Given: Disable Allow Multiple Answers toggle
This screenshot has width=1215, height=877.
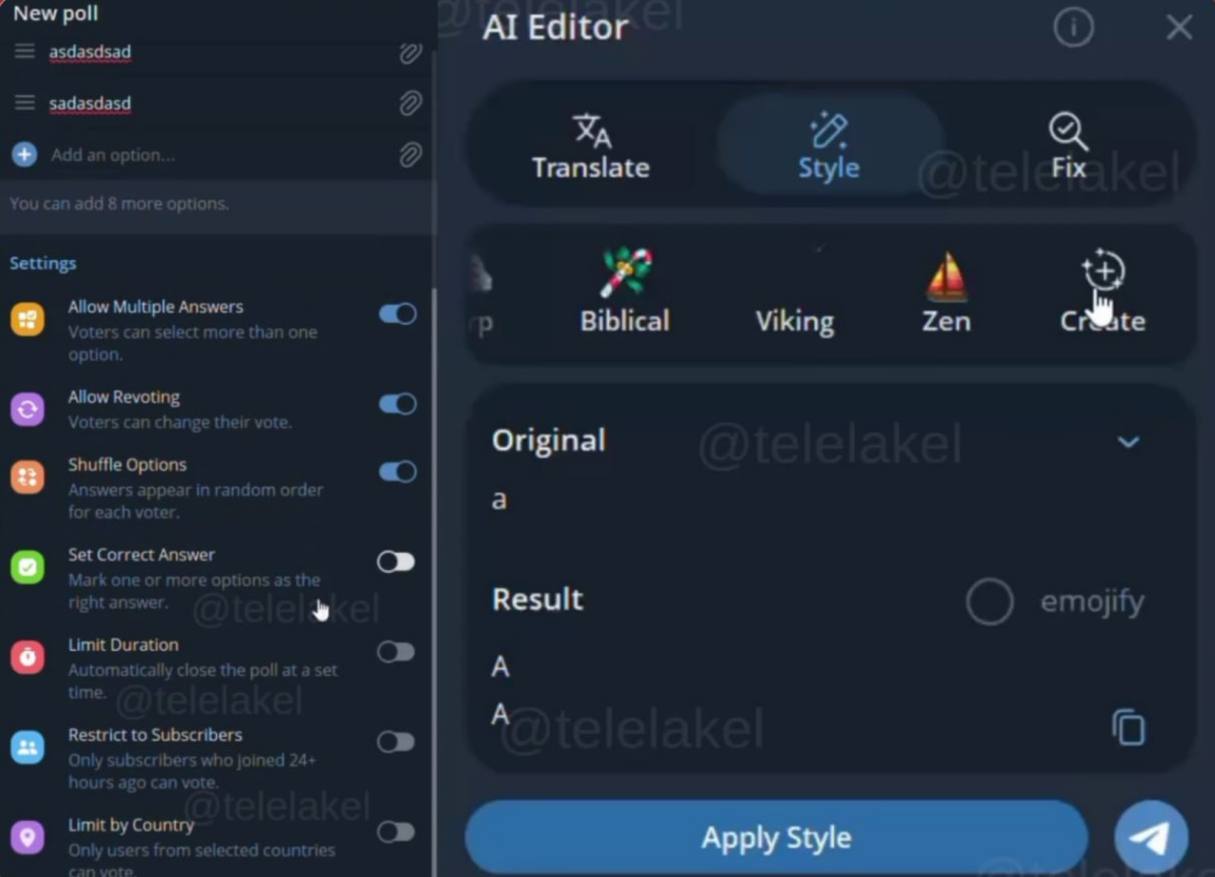Looking at the screenshot, I should pyautogui.click(x=397, y=314).
